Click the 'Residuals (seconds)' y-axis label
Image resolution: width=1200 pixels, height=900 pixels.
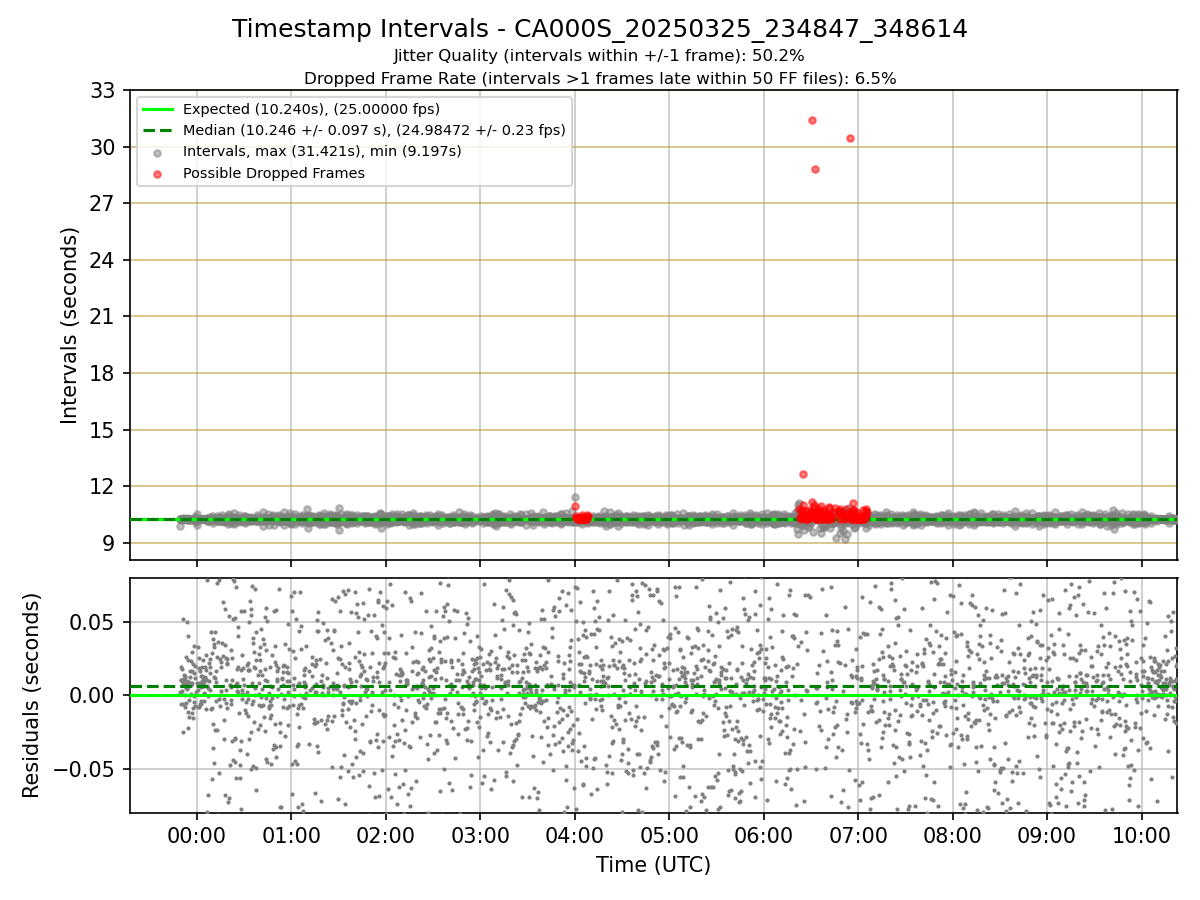(x=32, y=695)
